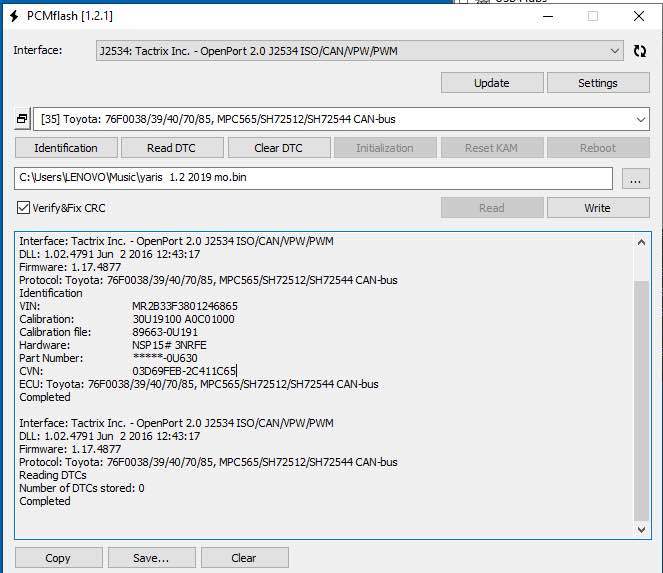The height and width of the screenshot is (573, 663).
Task: Click the Calibration value 30U19100 A0C01000
Action: pyautogui.click(x=183, y=319)
